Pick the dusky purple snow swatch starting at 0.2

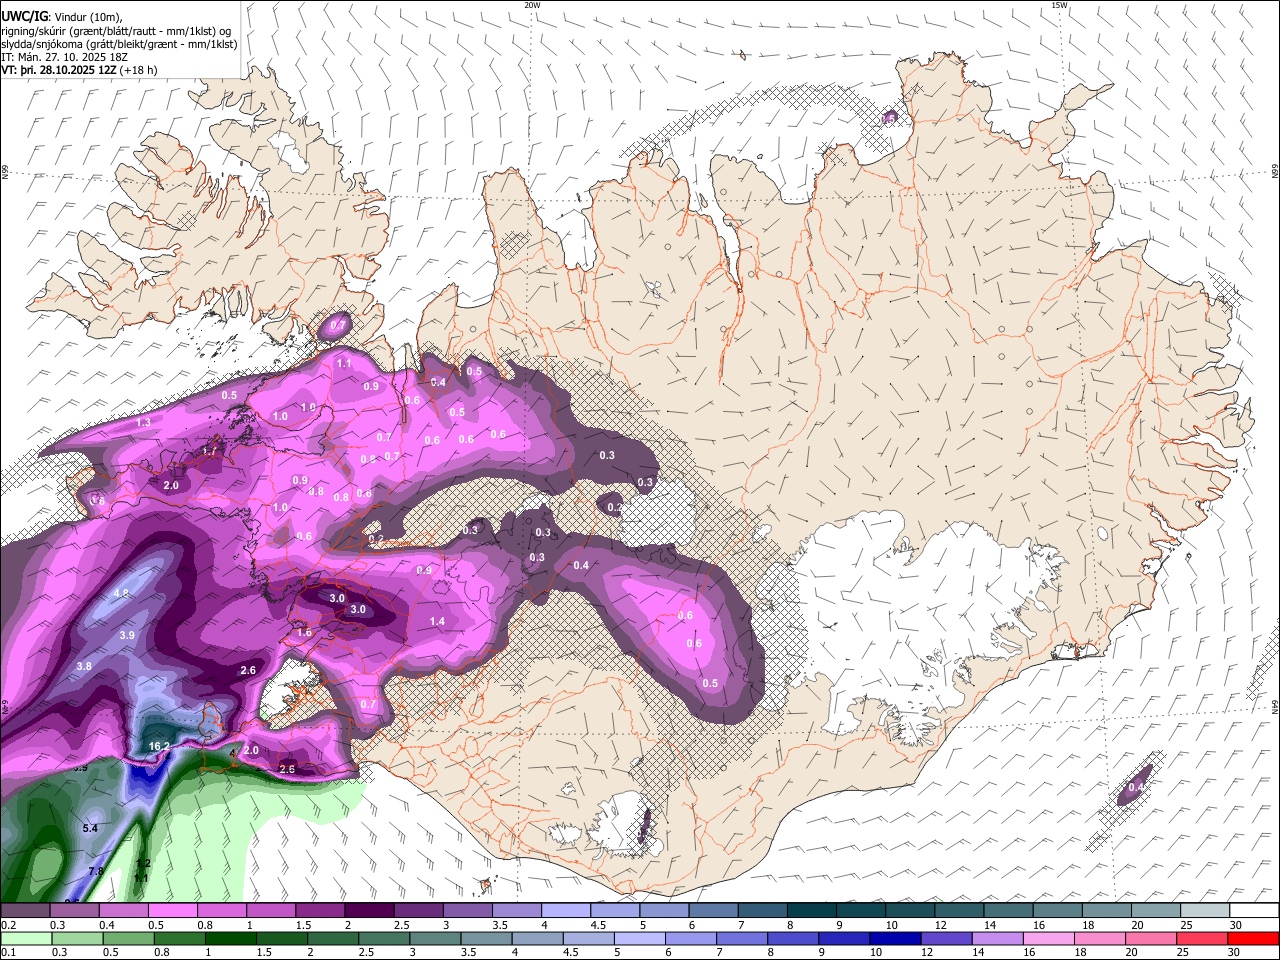pos(24,911)
